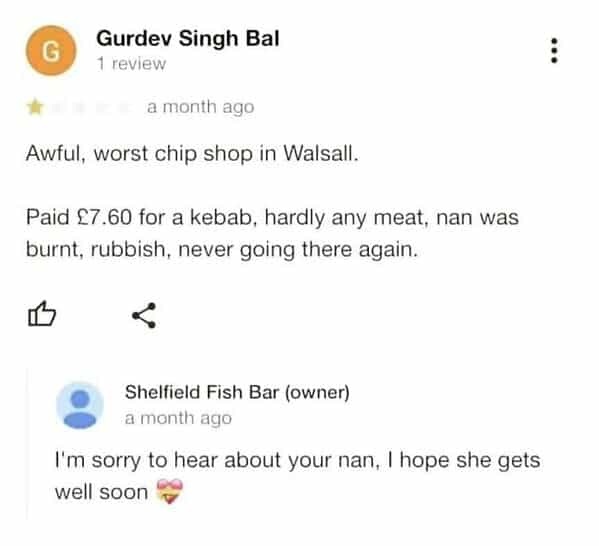Open the three-dot review options menu
The height and width of the screenshot is (546, 599).
tap(554, 50)
